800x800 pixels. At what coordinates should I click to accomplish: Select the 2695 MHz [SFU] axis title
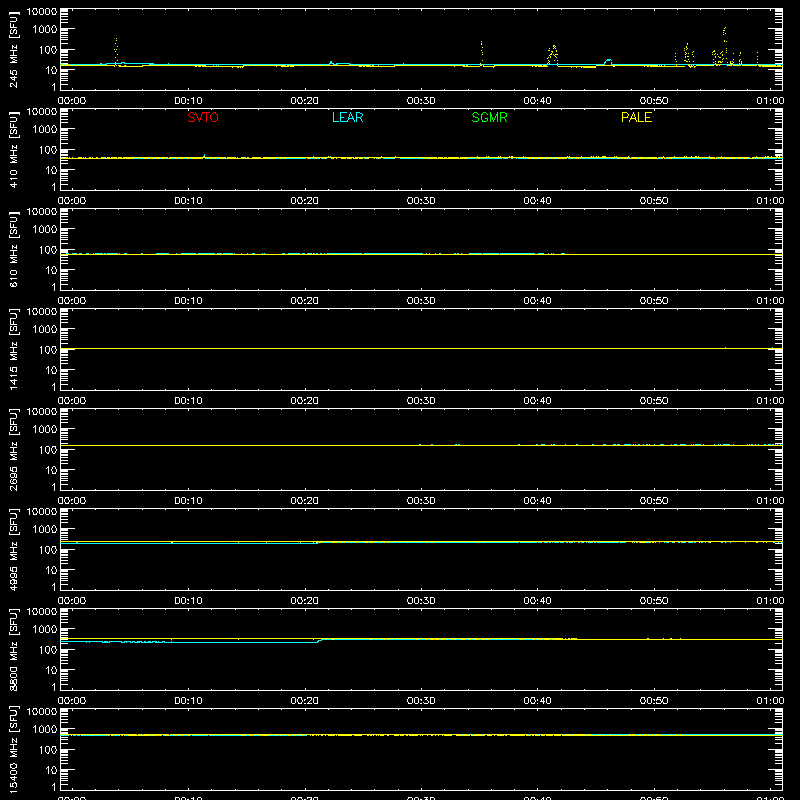point(14,449)
